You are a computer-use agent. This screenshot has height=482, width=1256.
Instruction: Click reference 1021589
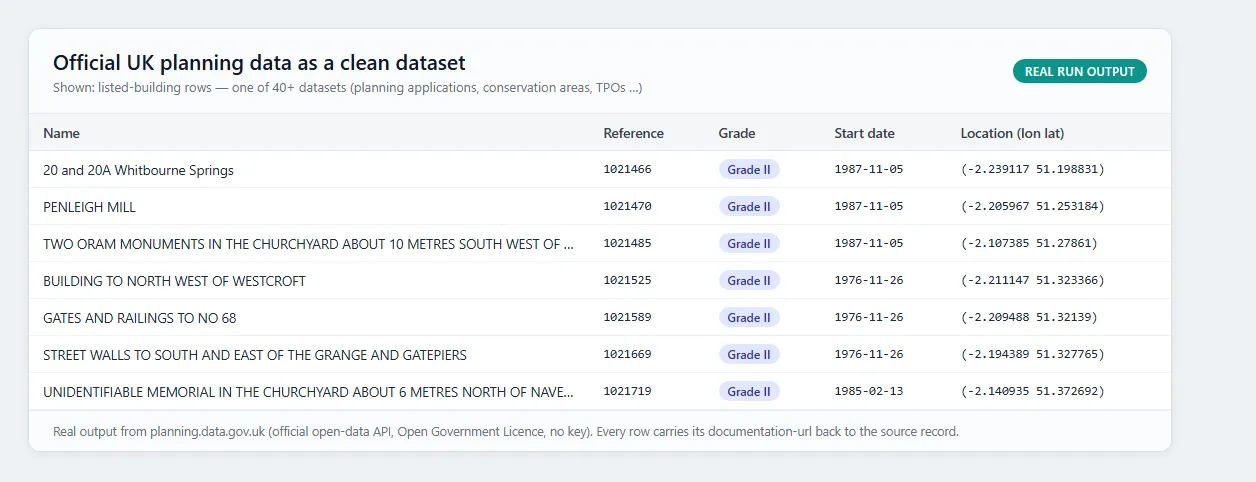627,318
